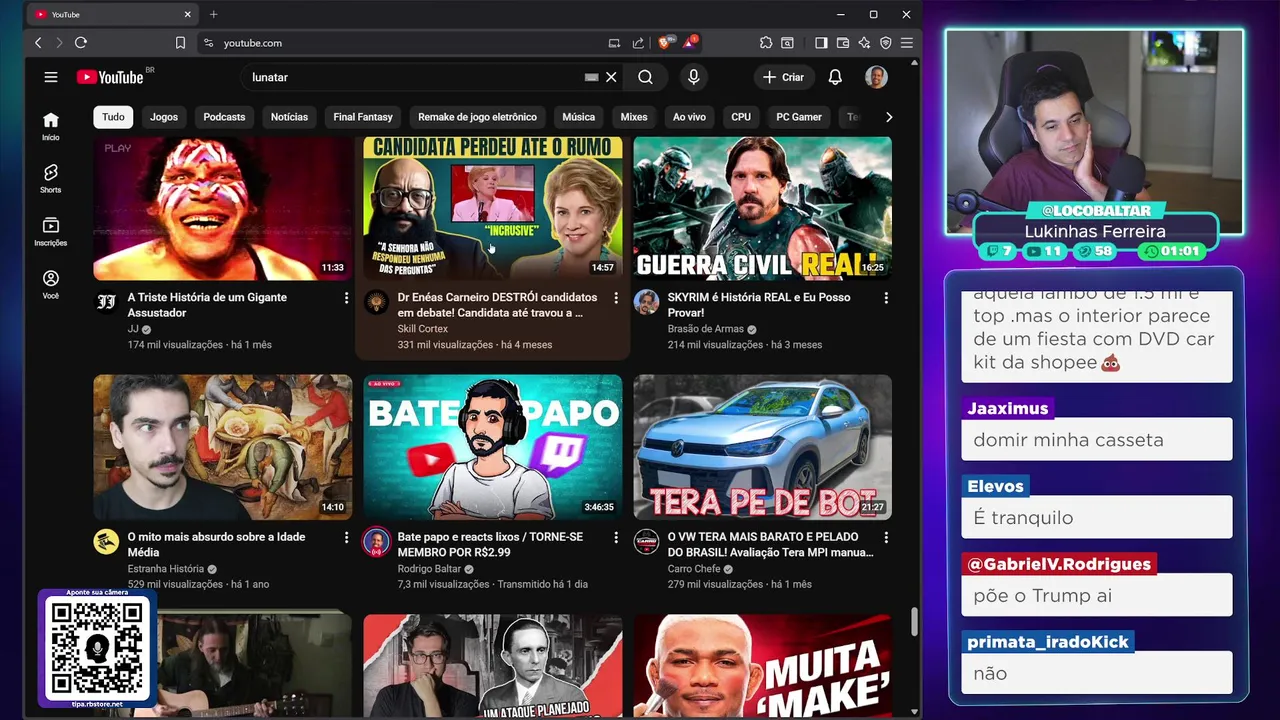1280x720 pixels.
Task: Open the Brasão de Armas channel link
Action: (705, 329)
